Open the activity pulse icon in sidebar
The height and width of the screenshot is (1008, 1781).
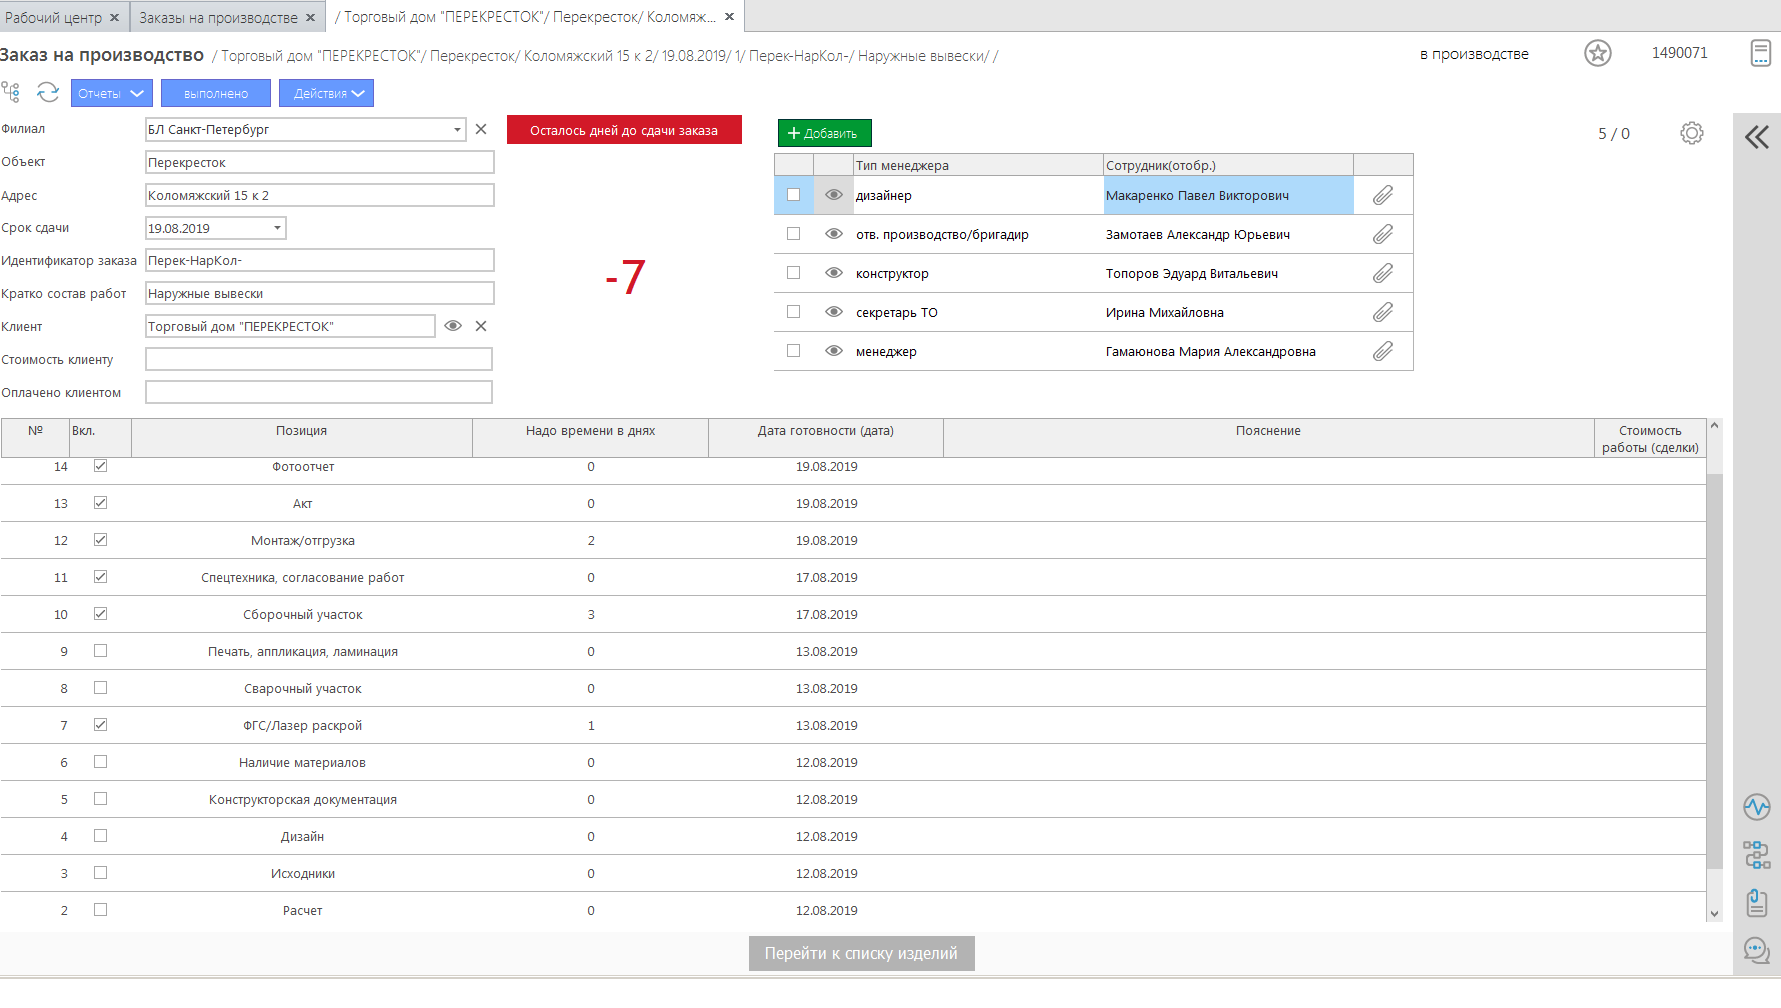(1756, 807)
